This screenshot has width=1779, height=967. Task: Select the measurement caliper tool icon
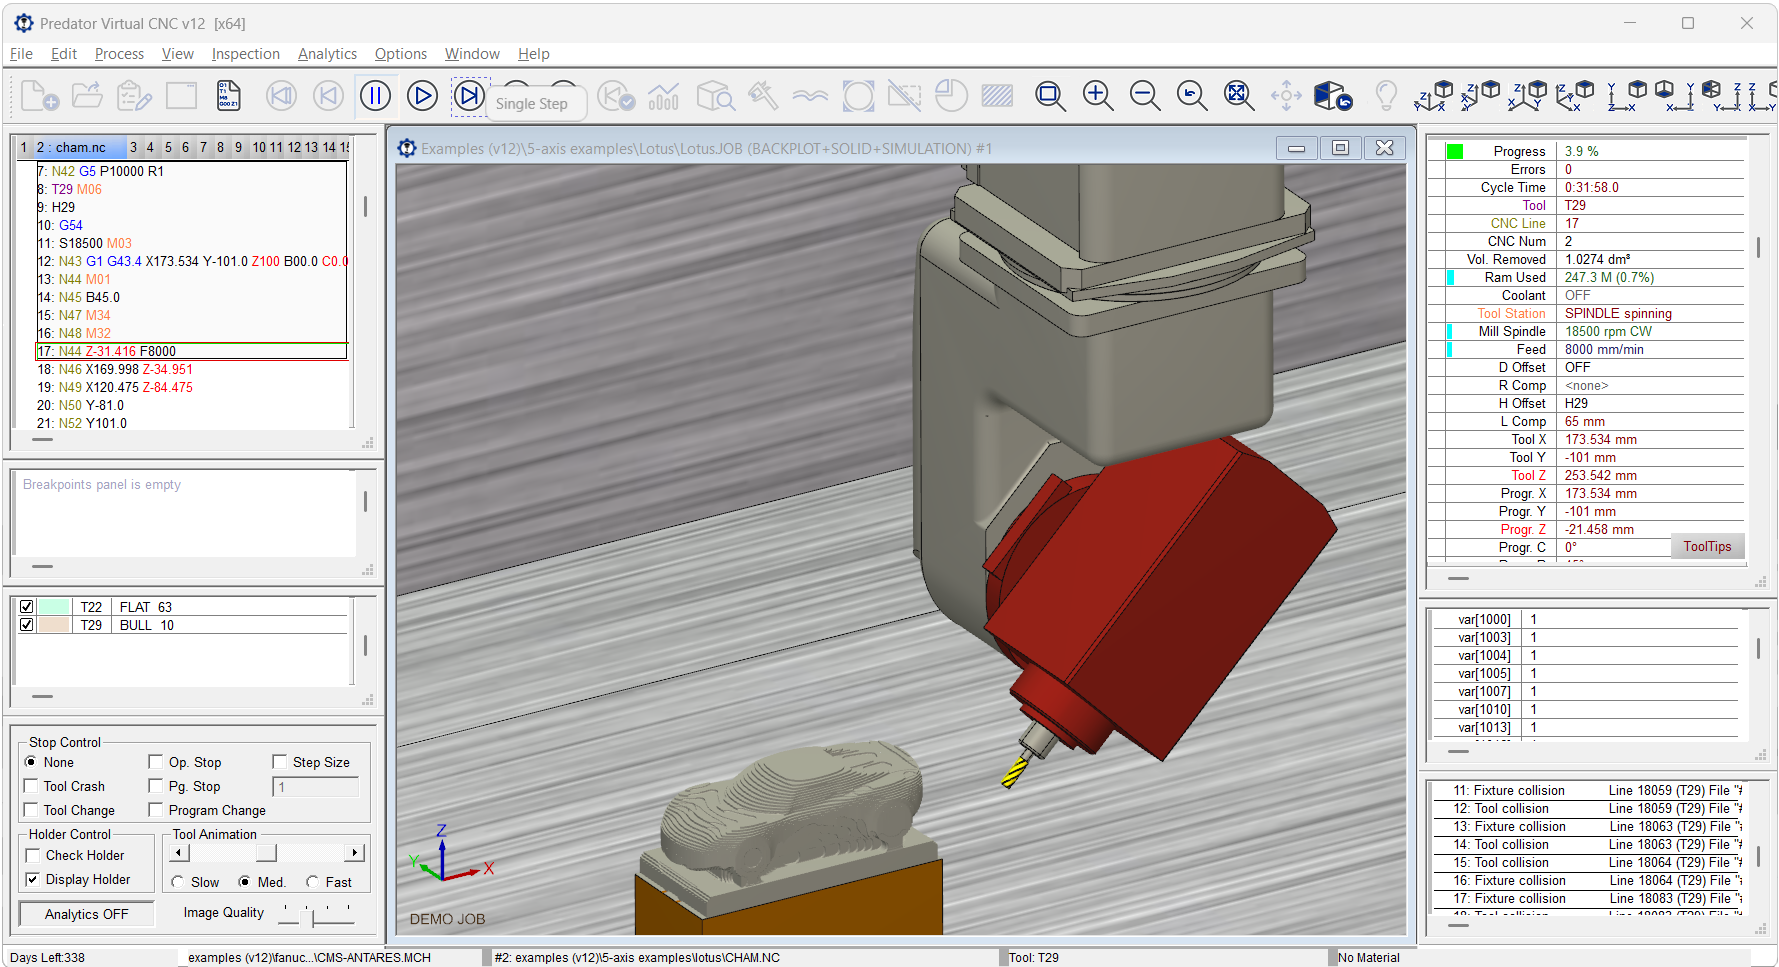763,95
